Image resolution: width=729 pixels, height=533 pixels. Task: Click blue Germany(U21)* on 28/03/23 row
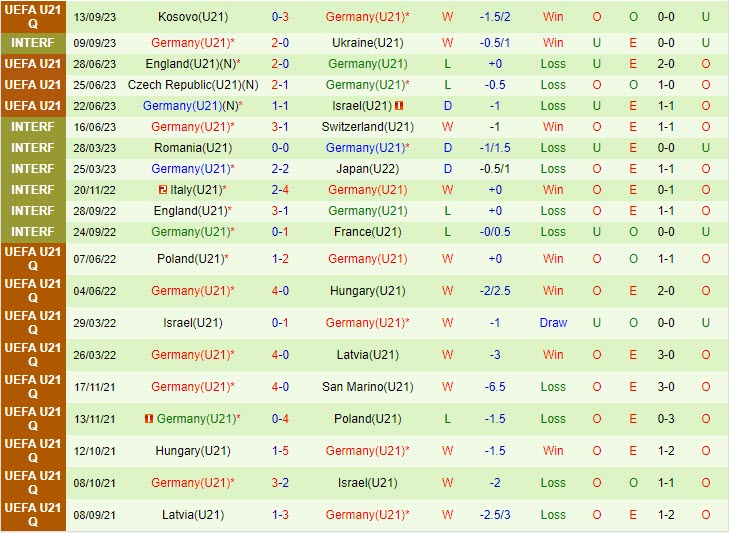point(367,148)
